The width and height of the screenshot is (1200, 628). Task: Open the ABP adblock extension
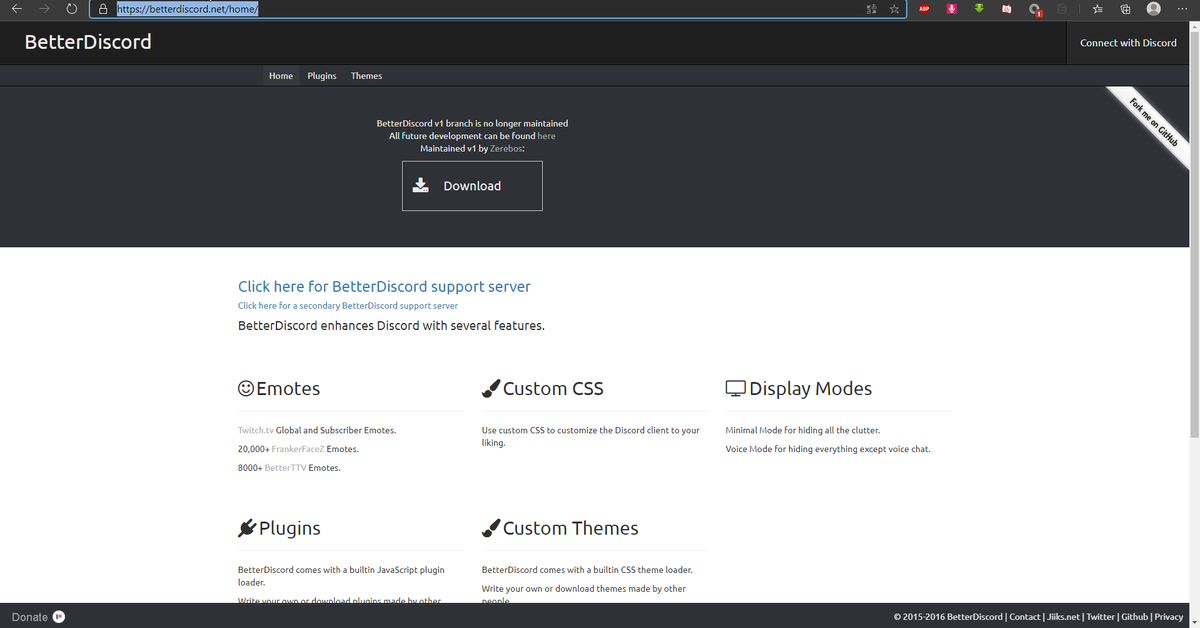click(x=926, y=9)
